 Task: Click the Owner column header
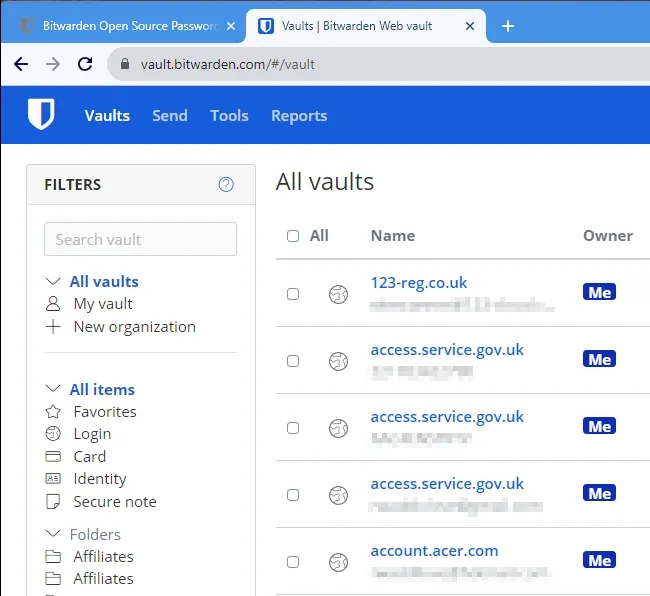(608, 236)
